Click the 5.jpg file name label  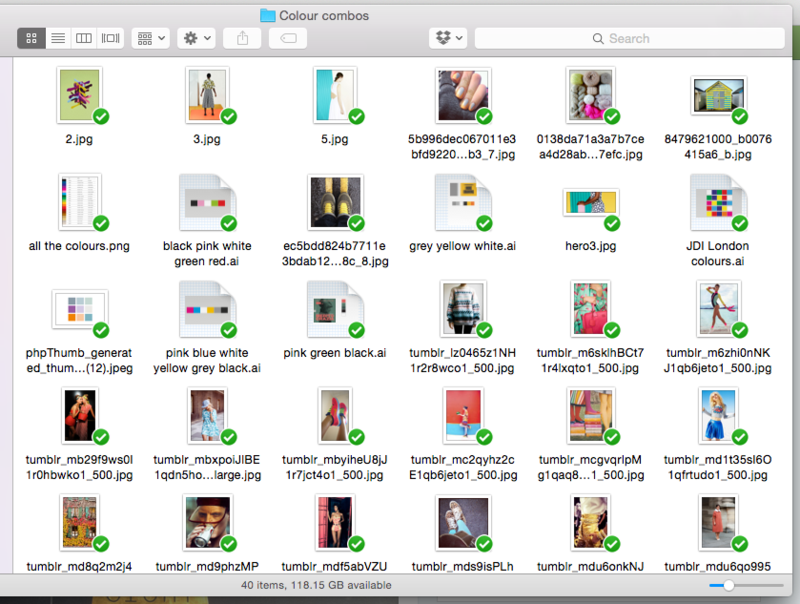point(334,139)
